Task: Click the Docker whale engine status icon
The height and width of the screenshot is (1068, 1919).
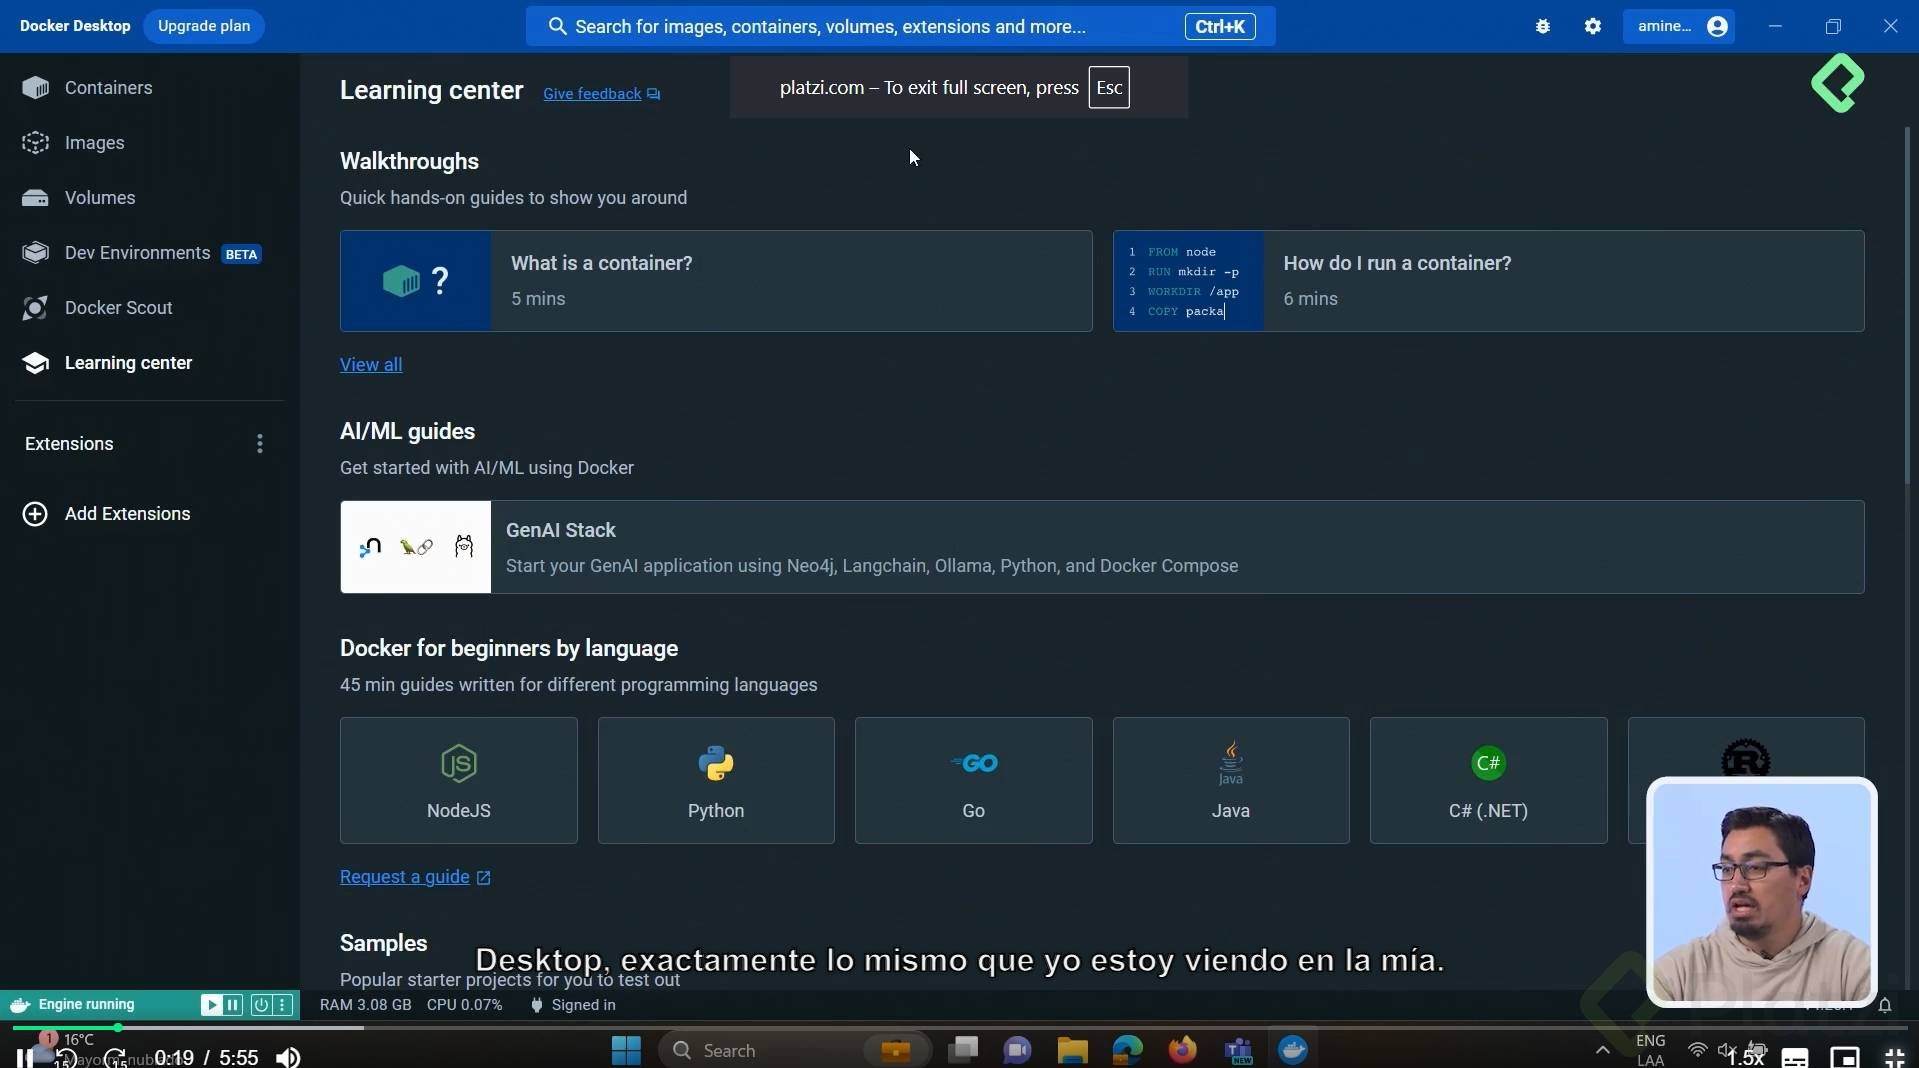Action: click(x=20, y=1005)
